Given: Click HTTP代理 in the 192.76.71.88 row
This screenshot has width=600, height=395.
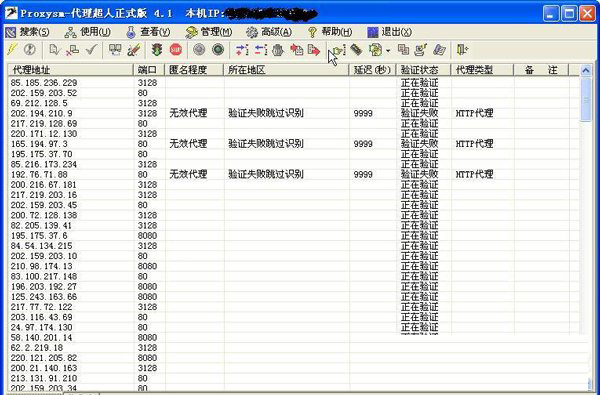Looking at the screenshot, I should 474,175.
